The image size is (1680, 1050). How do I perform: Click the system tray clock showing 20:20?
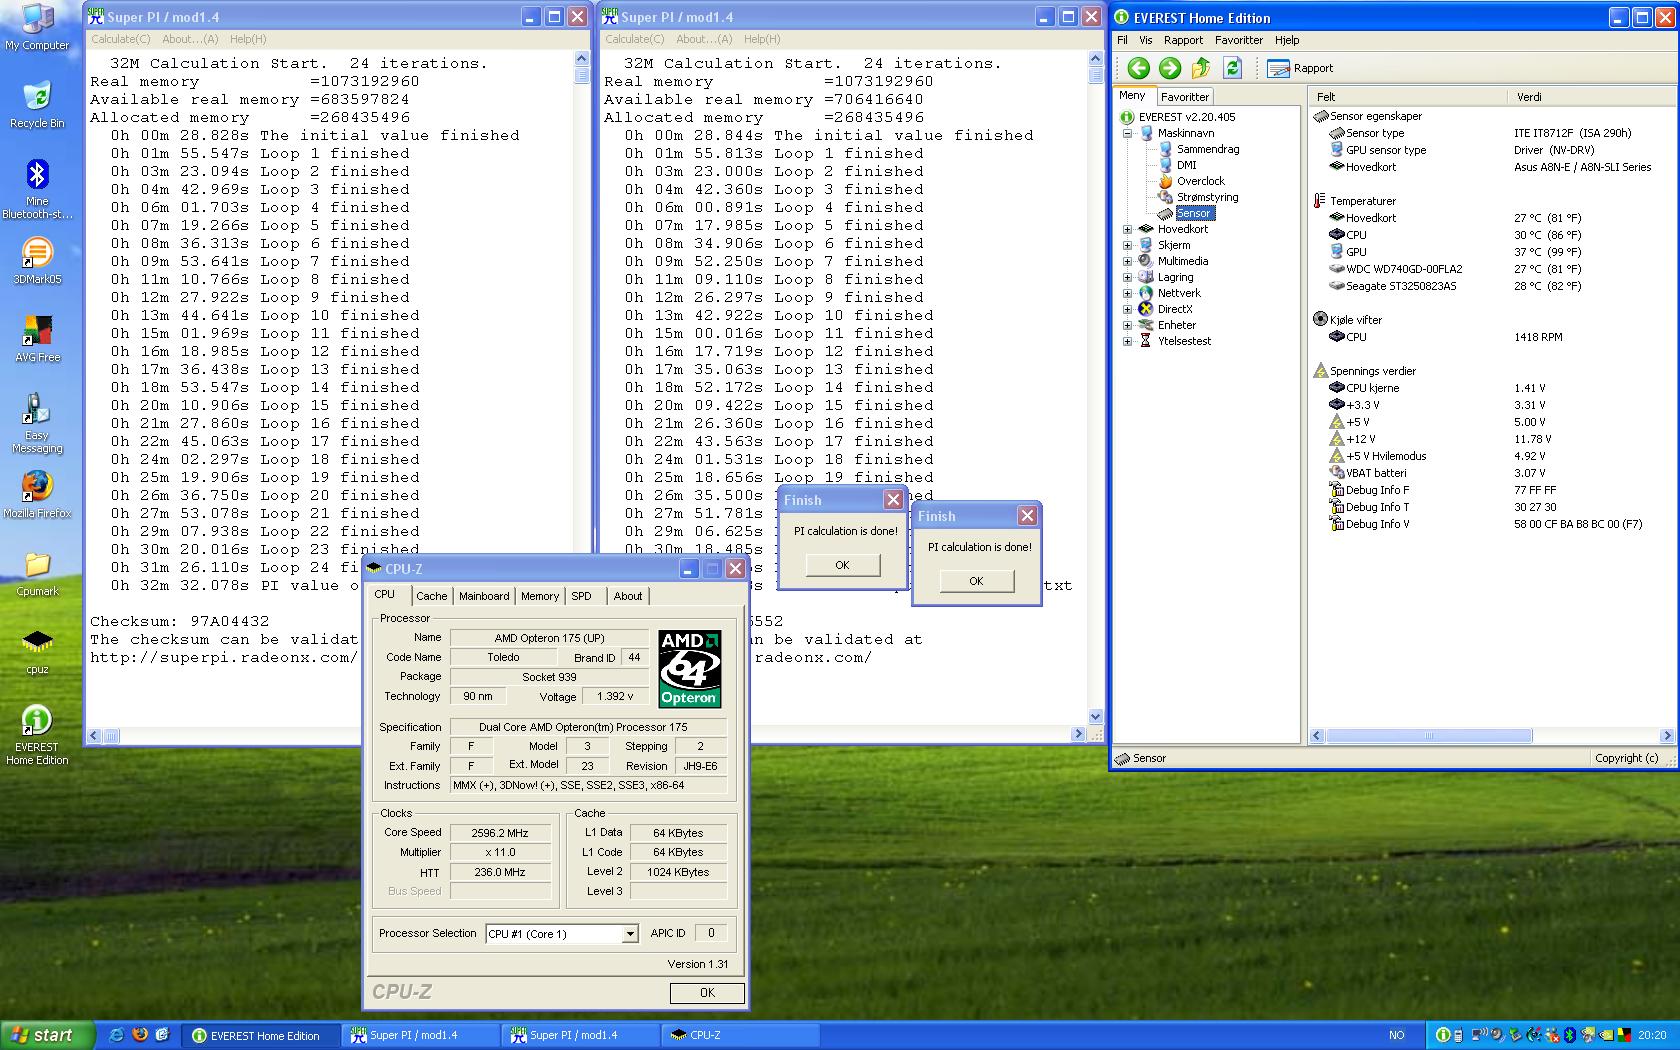[x=1652, y=1035]
